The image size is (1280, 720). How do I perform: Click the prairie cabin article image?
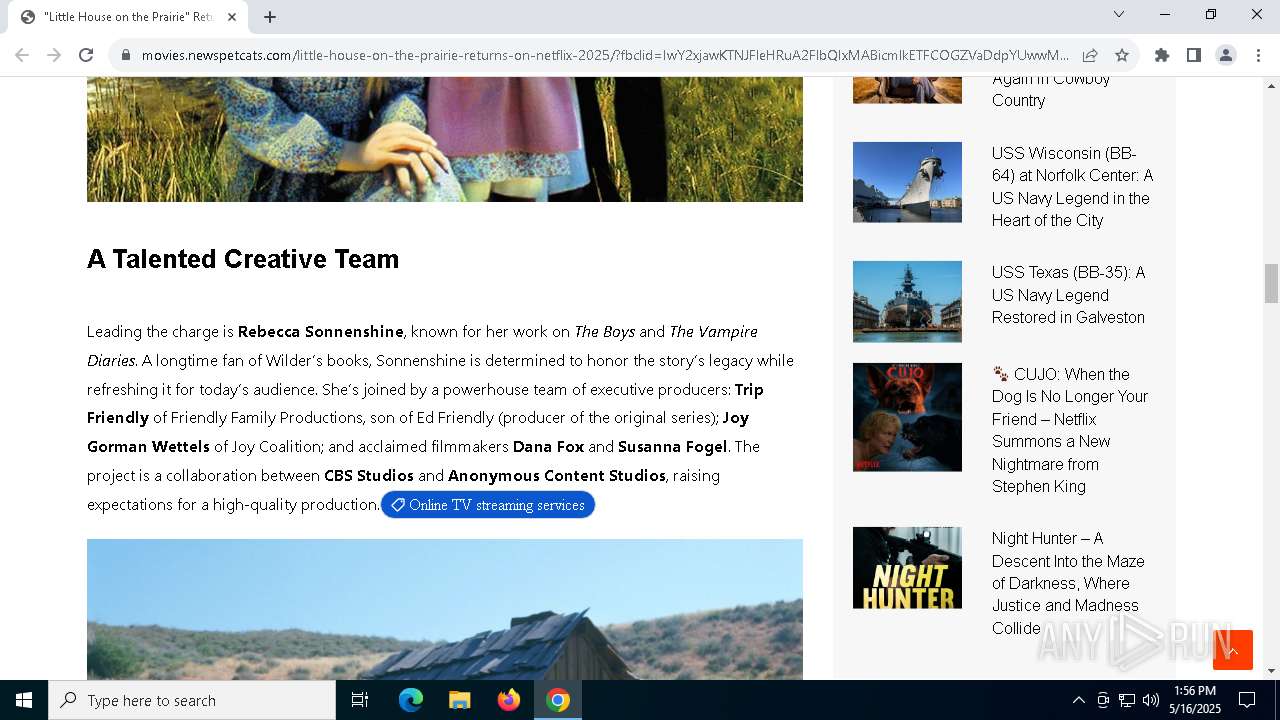tap(445, 609)
